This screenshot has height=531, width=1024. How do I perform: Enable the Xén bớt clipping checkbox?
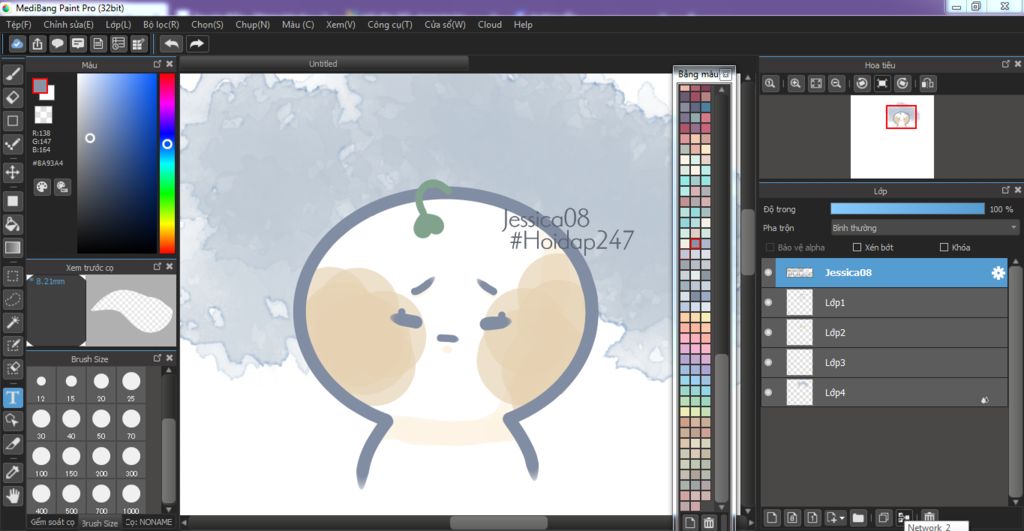(857, 247)
